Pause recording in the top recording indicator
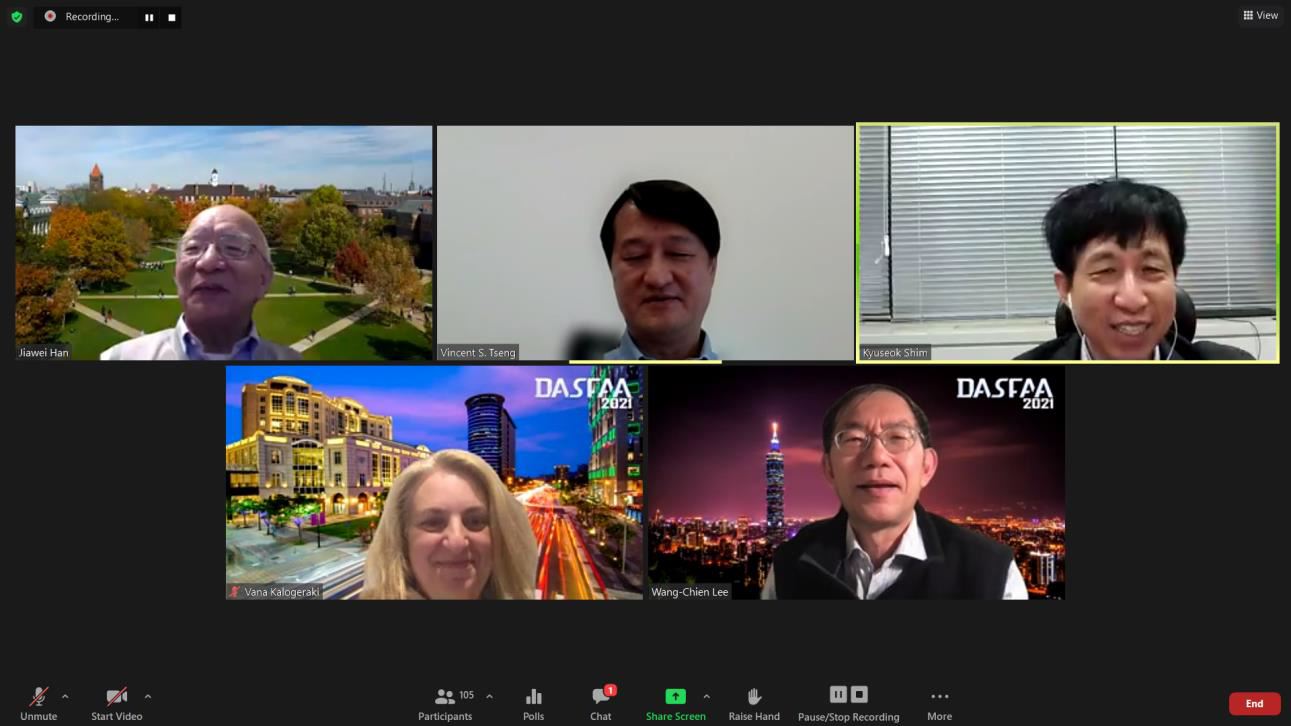1291x726 pixels. (x=149, y=17)
